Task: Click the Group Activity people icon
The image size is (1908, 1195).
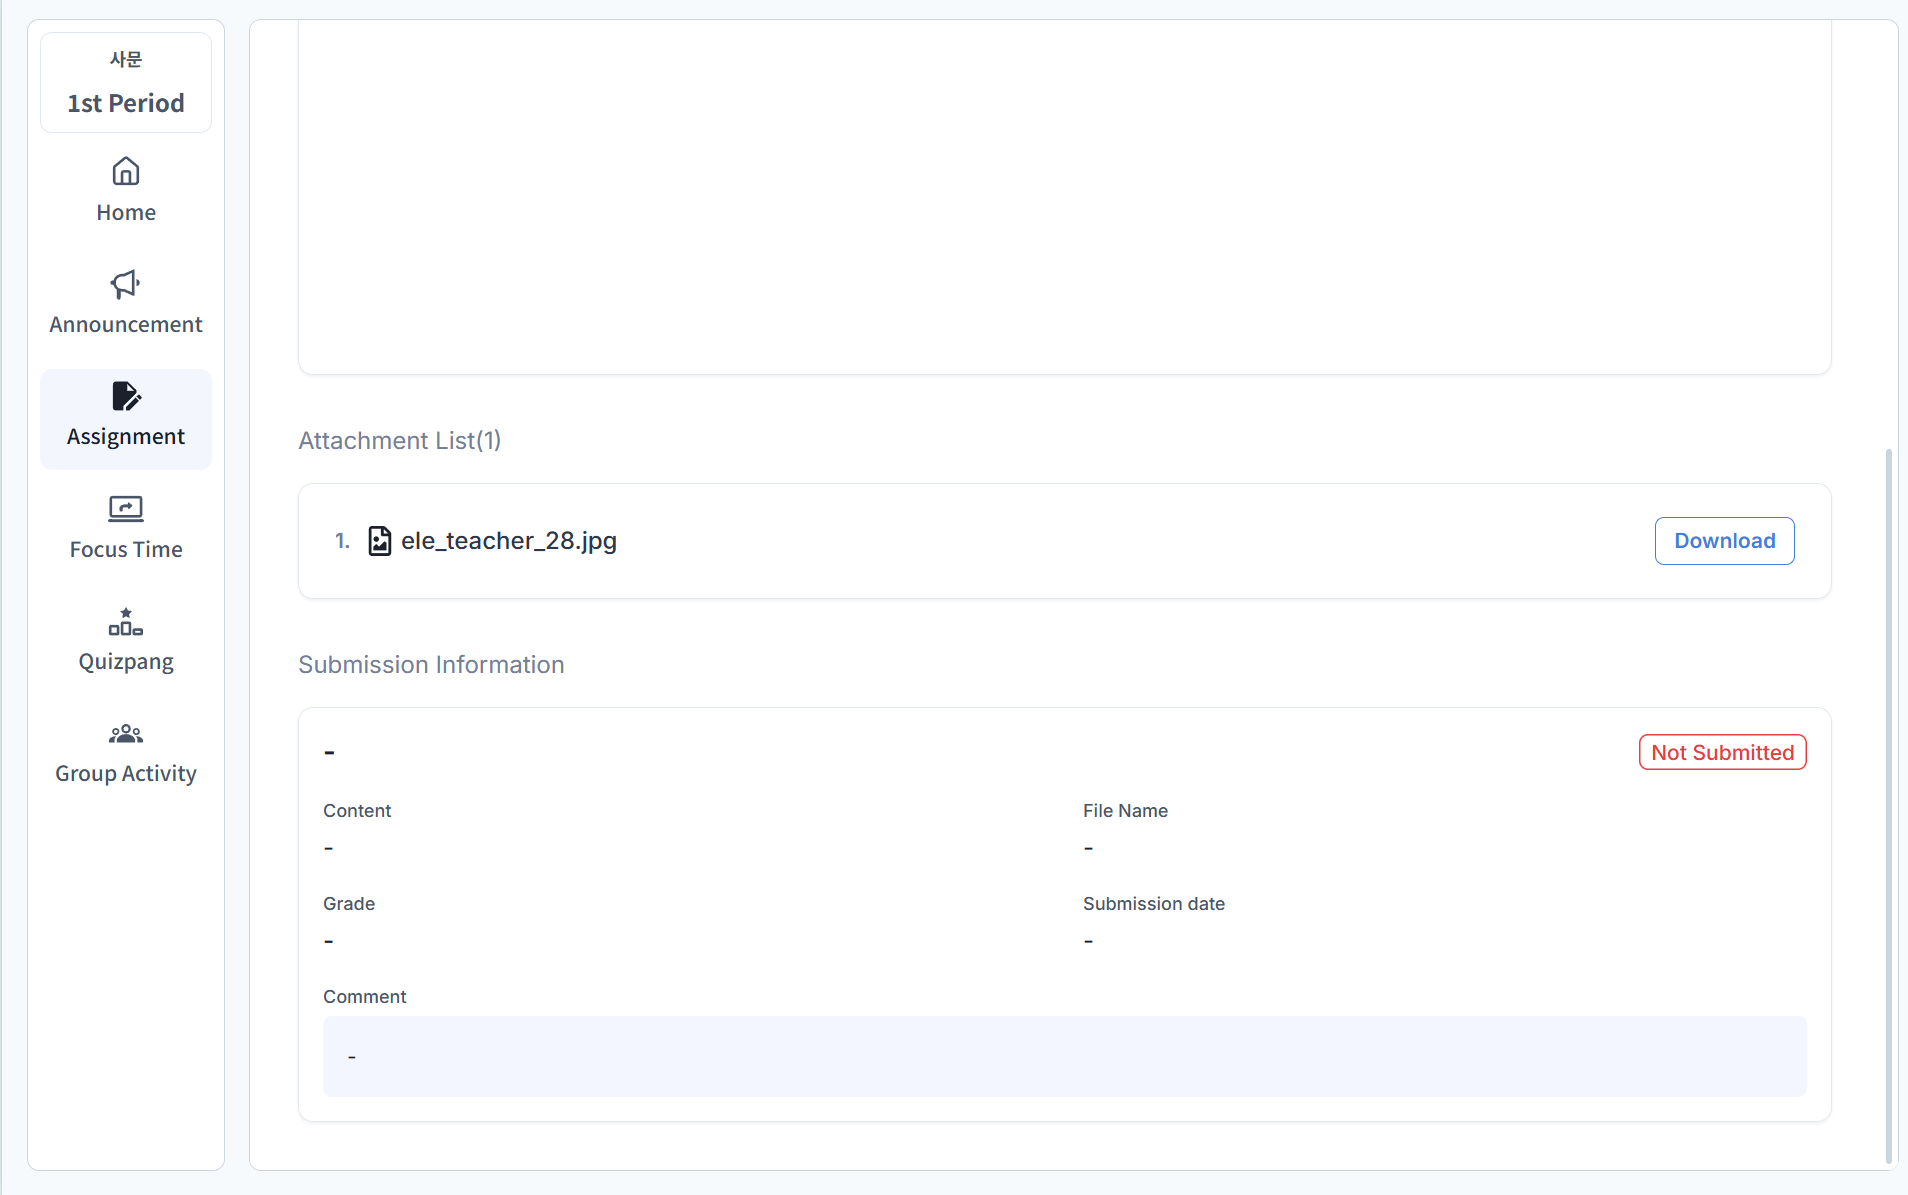Action: [x=126, y=734]
